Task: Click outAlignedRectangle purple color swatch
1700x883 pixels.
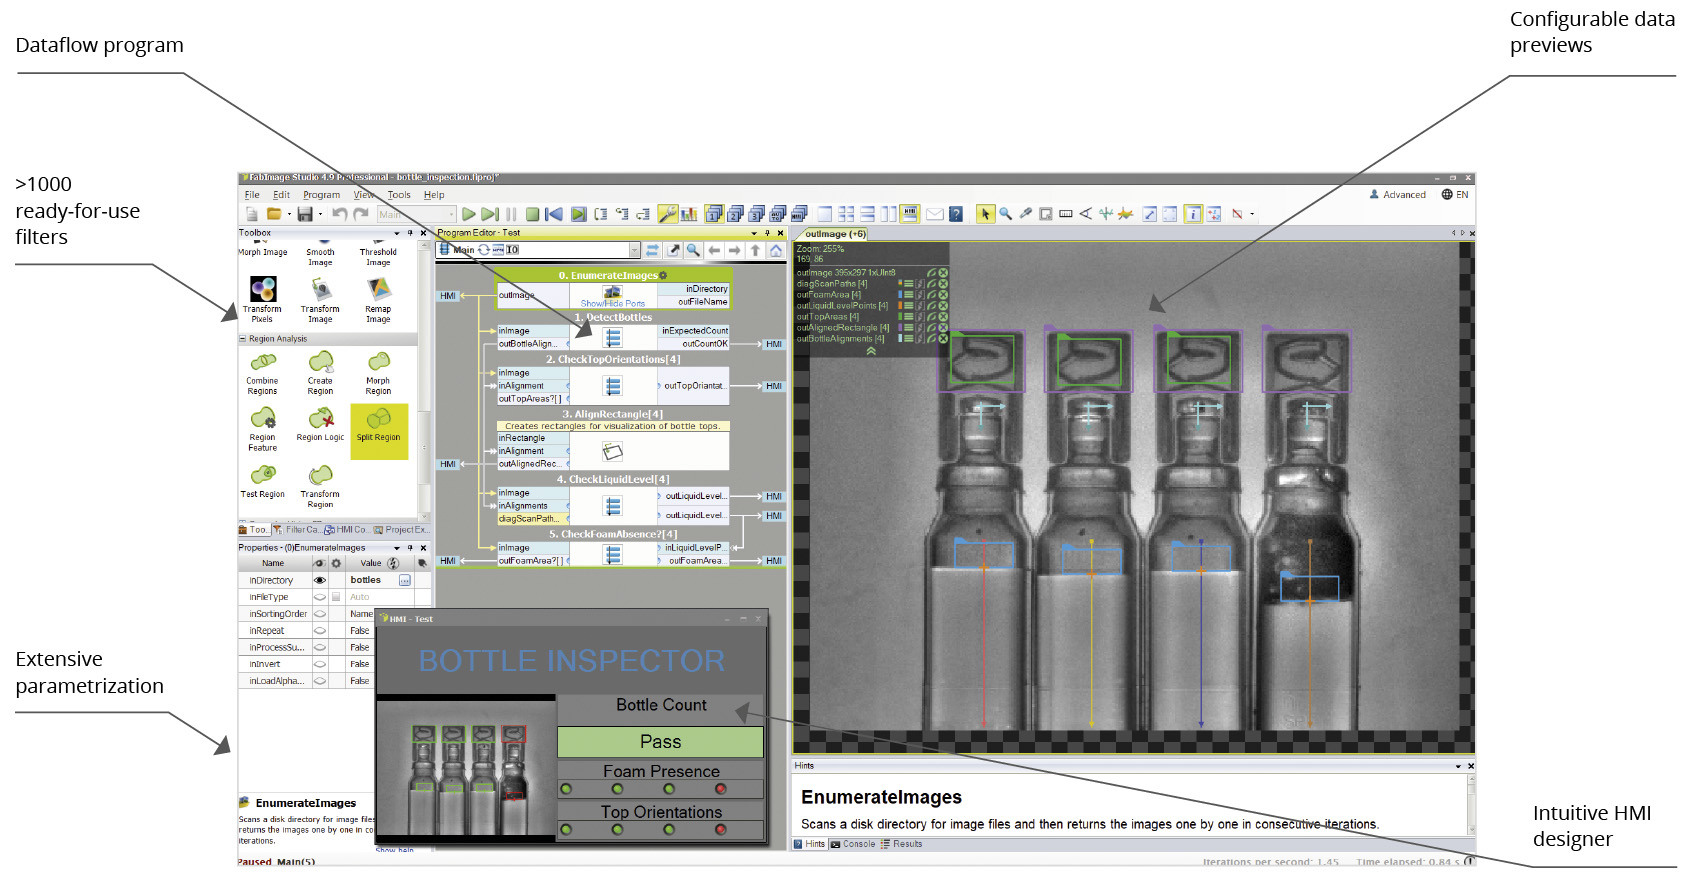Action: point(900,327)
